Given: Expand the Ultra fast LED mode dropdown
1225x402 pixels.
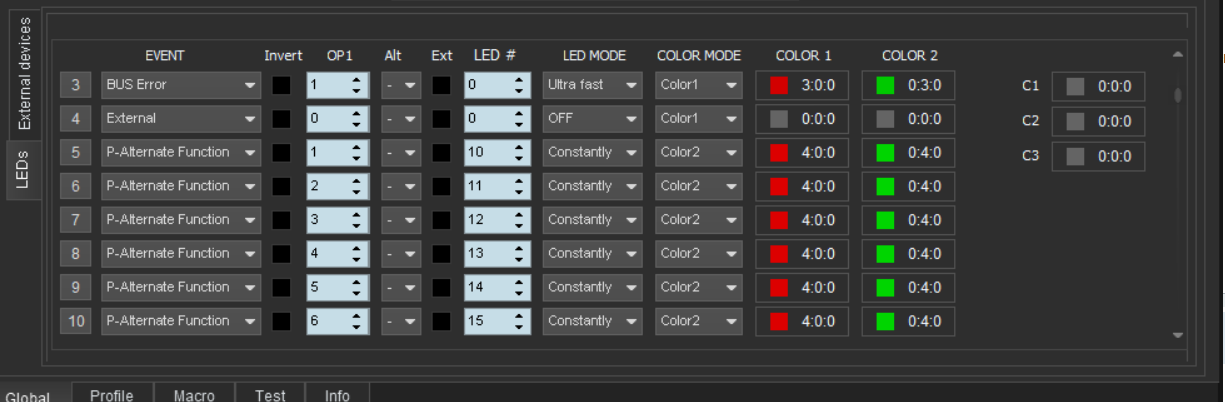Looking at the screenshot, I should pyautogui.click(x=593, y=86).
